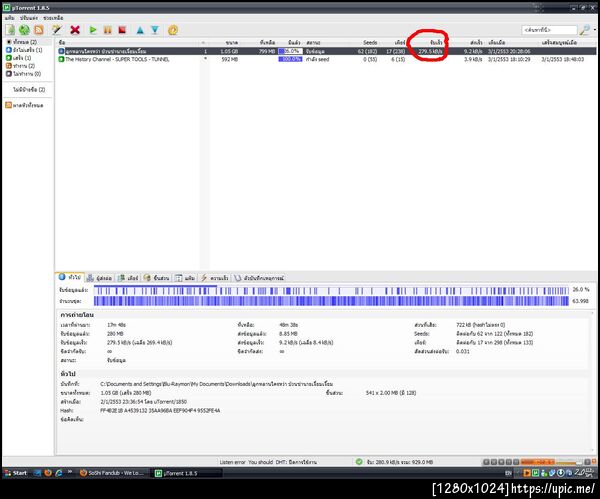Click the DHT status in the status bar
This screenshot has width=600, height=499.
296,462
